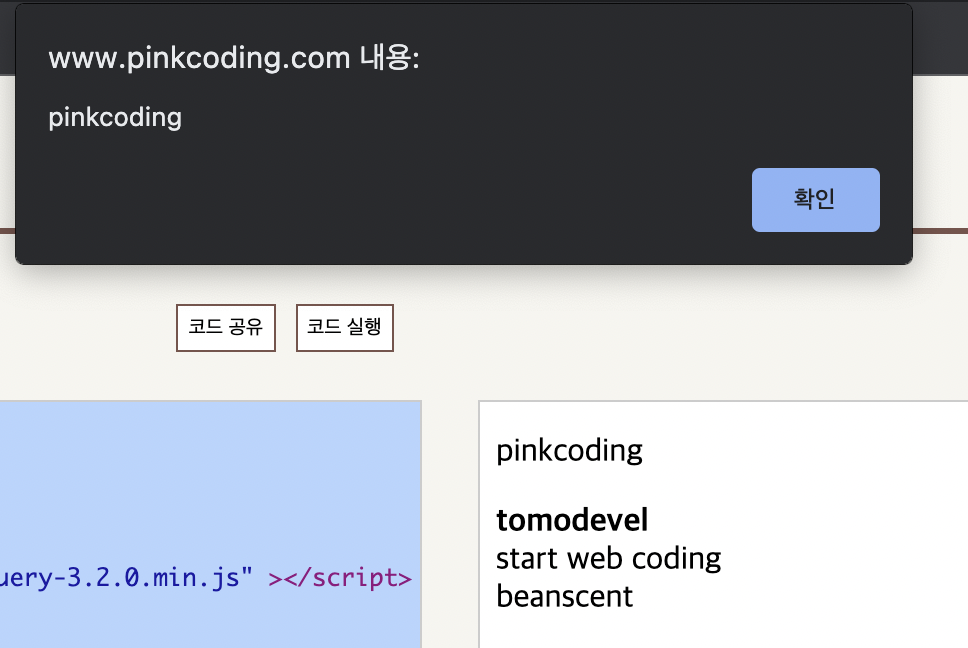Click the 'start web coding' line

pos(608,559)
